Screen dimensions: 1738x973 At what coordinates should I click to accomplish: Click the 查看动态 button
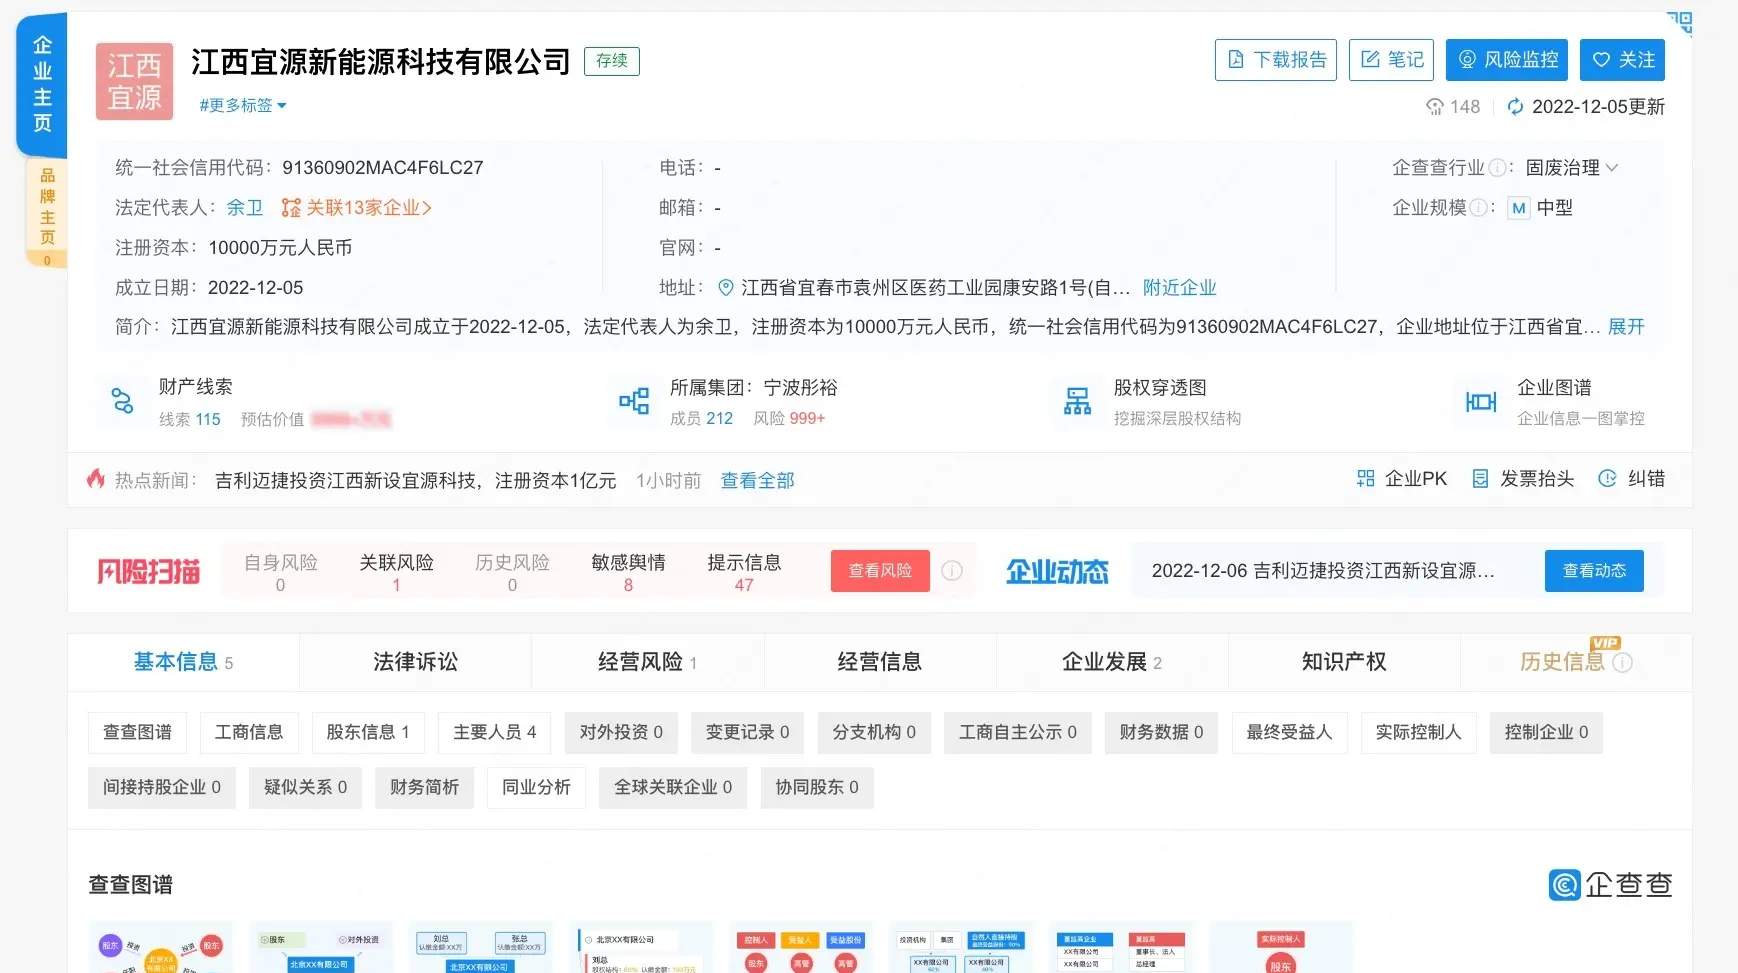[x=1594, y=571]
